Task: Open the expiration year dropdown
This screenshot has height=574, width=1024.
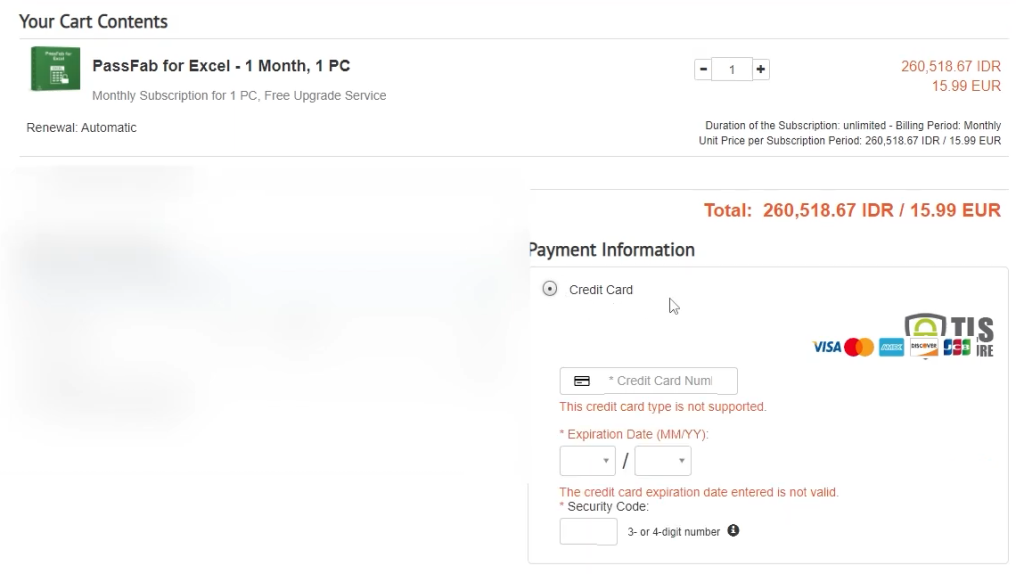Action: (662, 461)
